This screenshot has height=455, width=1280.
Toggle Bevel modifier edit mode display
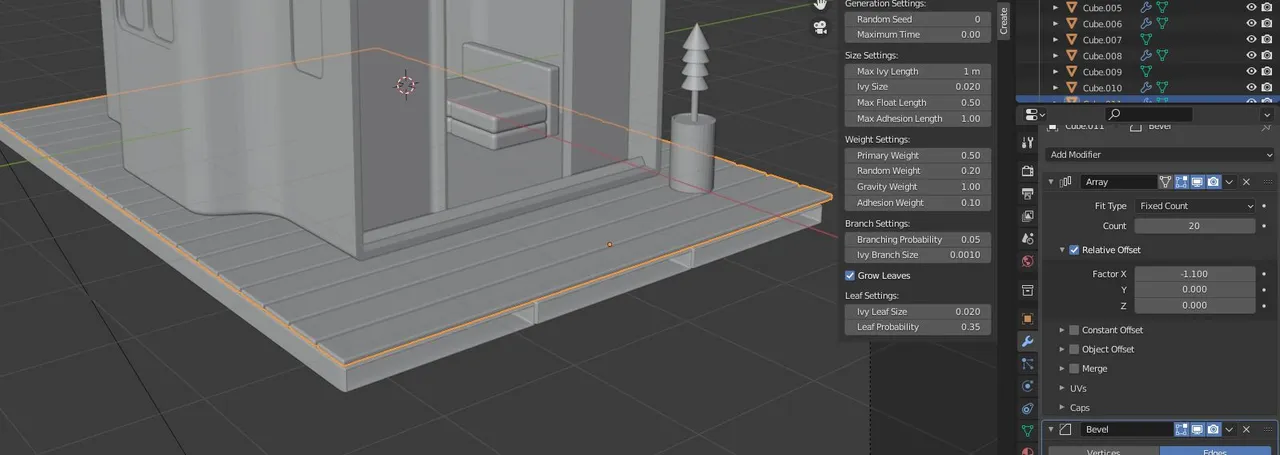click(x=1181, y=429)
